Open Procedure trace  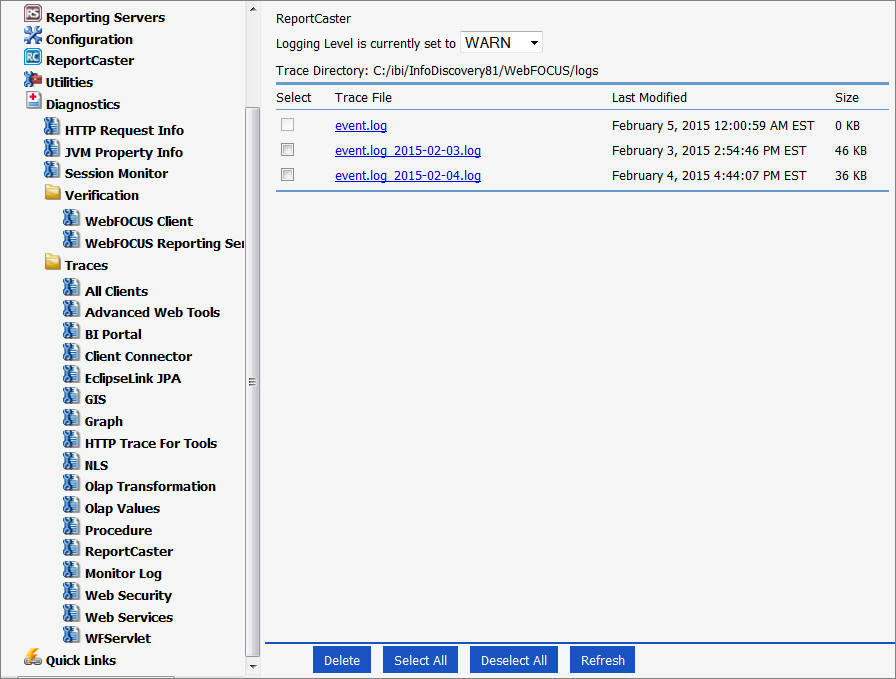(x=118, y=530)
